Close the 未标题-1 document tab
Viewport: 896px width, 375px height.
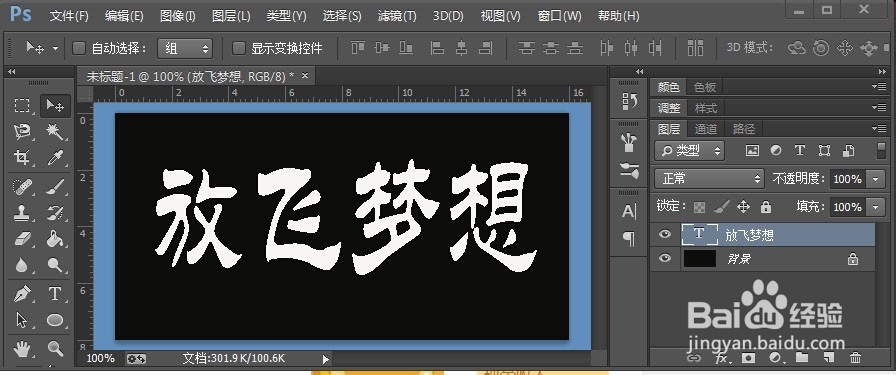(x=305, y=75)
